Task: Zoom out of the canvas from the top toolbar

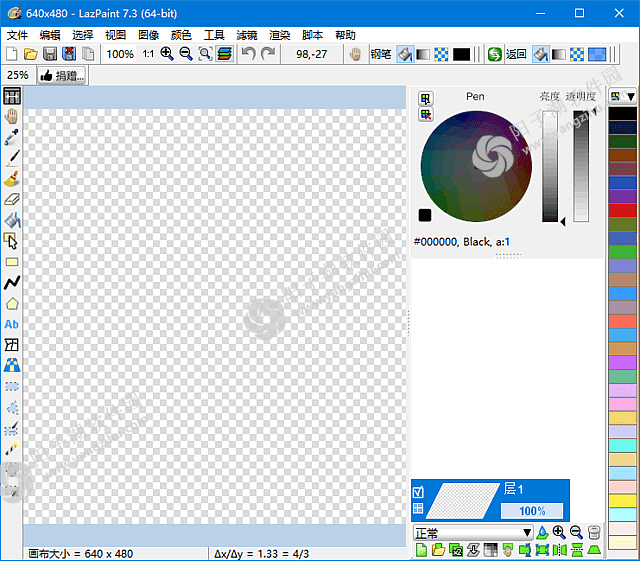Action: tap(186, 54)
